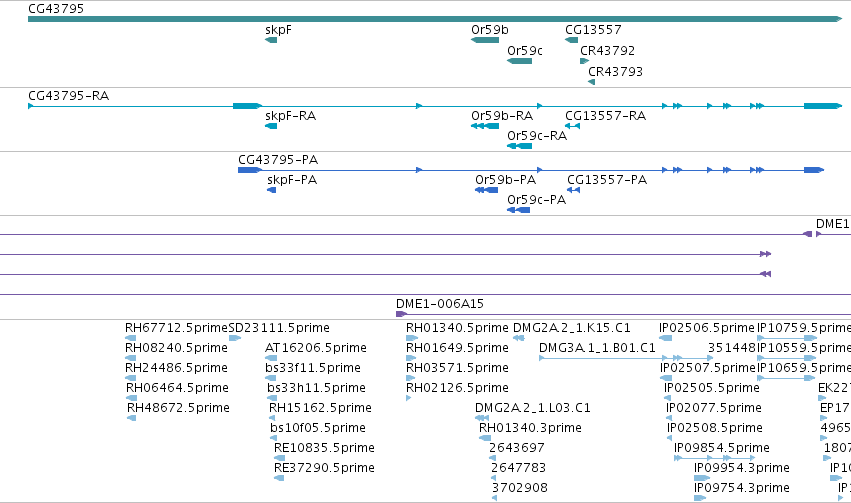Select the RH15162.5prime EST label

(x=320, y=408)
